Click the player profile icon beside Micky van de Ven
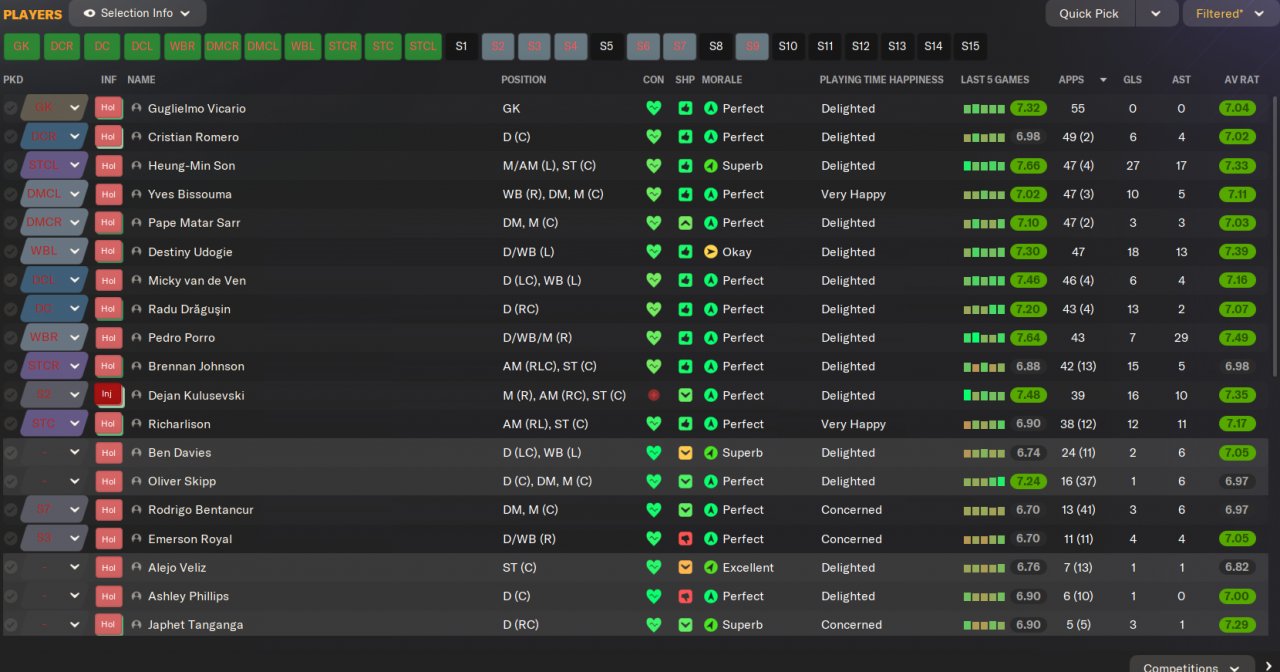This screenshot has height=672, width=1280. [137, 280]
